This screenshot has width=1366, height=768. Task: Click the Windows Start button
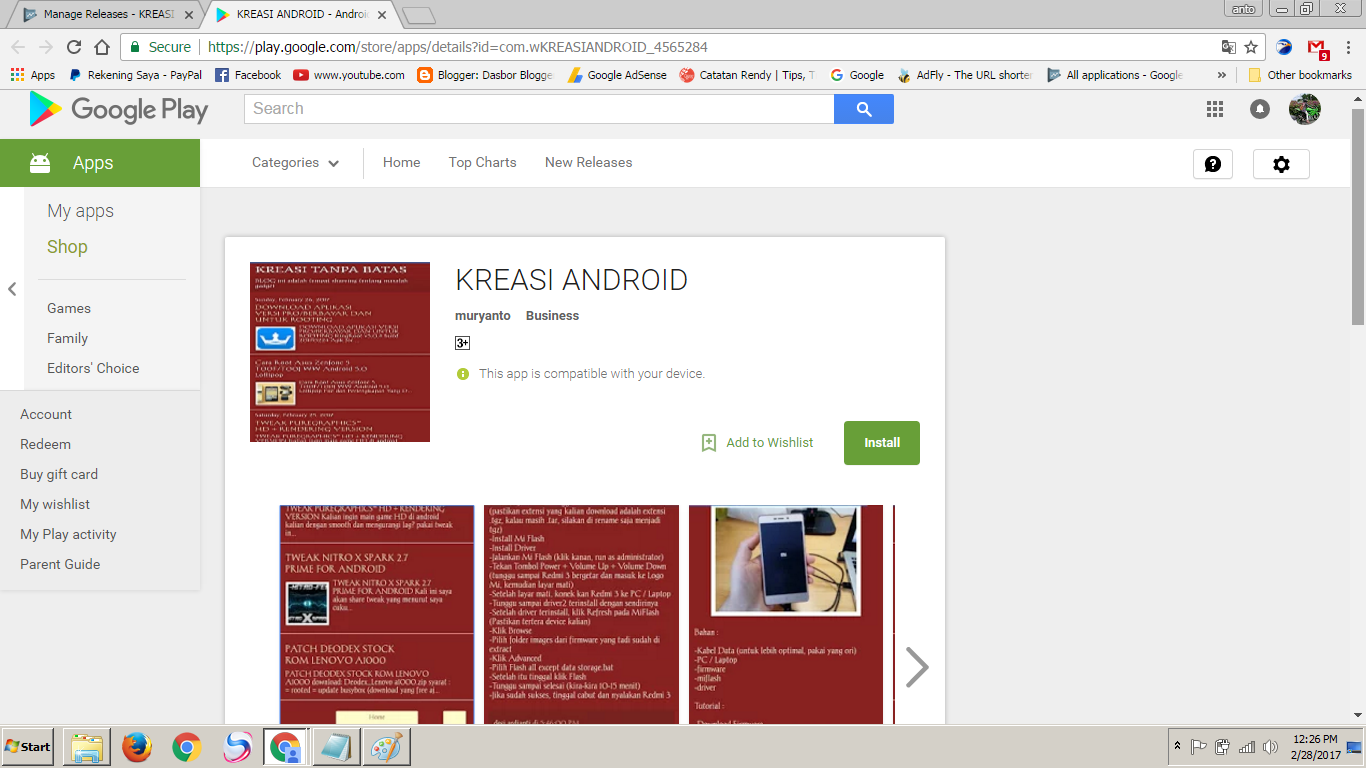tap(28, 747)
